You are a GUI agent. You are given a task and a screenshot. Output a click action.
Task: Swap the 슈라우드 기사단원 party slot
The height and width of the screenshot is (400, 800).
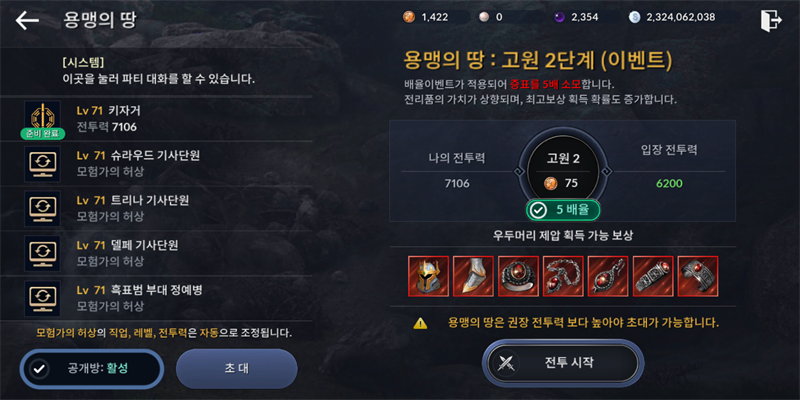[42, 164]
